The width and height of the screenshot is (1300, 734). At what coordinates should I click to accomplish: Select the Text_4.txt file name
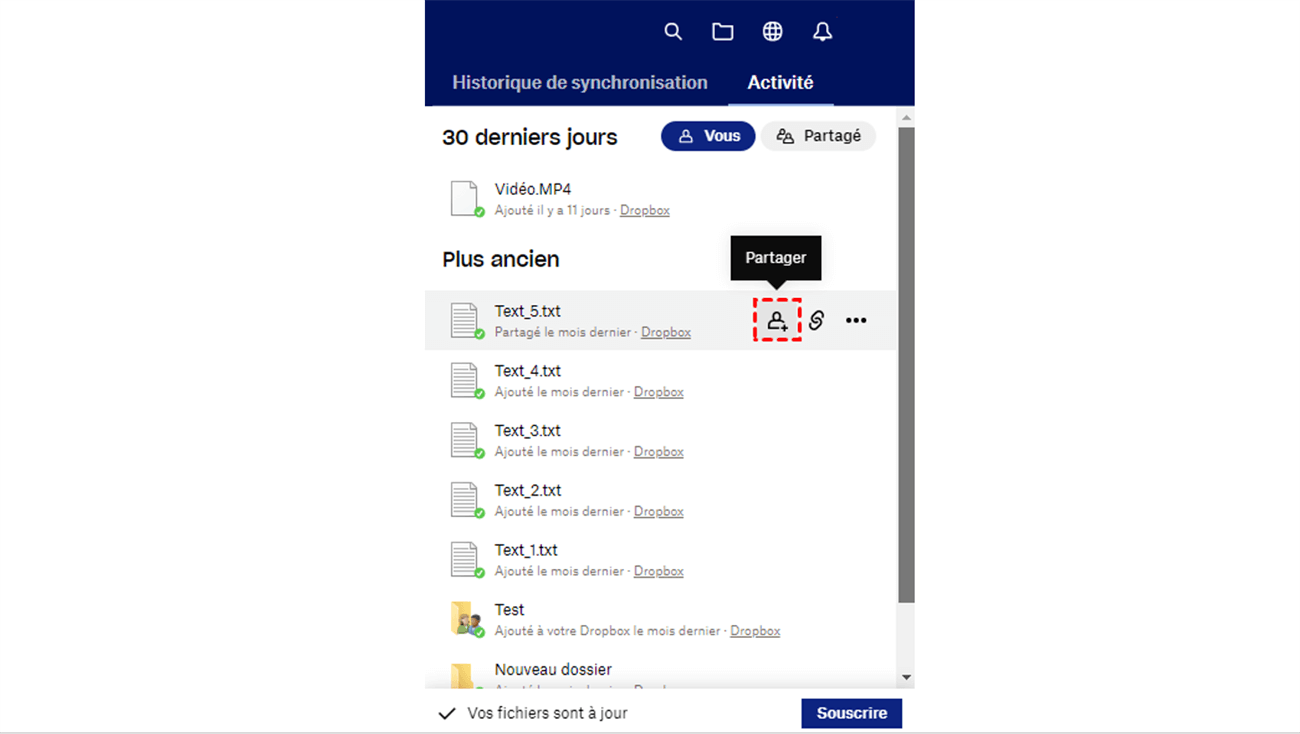tap(528, 371)
